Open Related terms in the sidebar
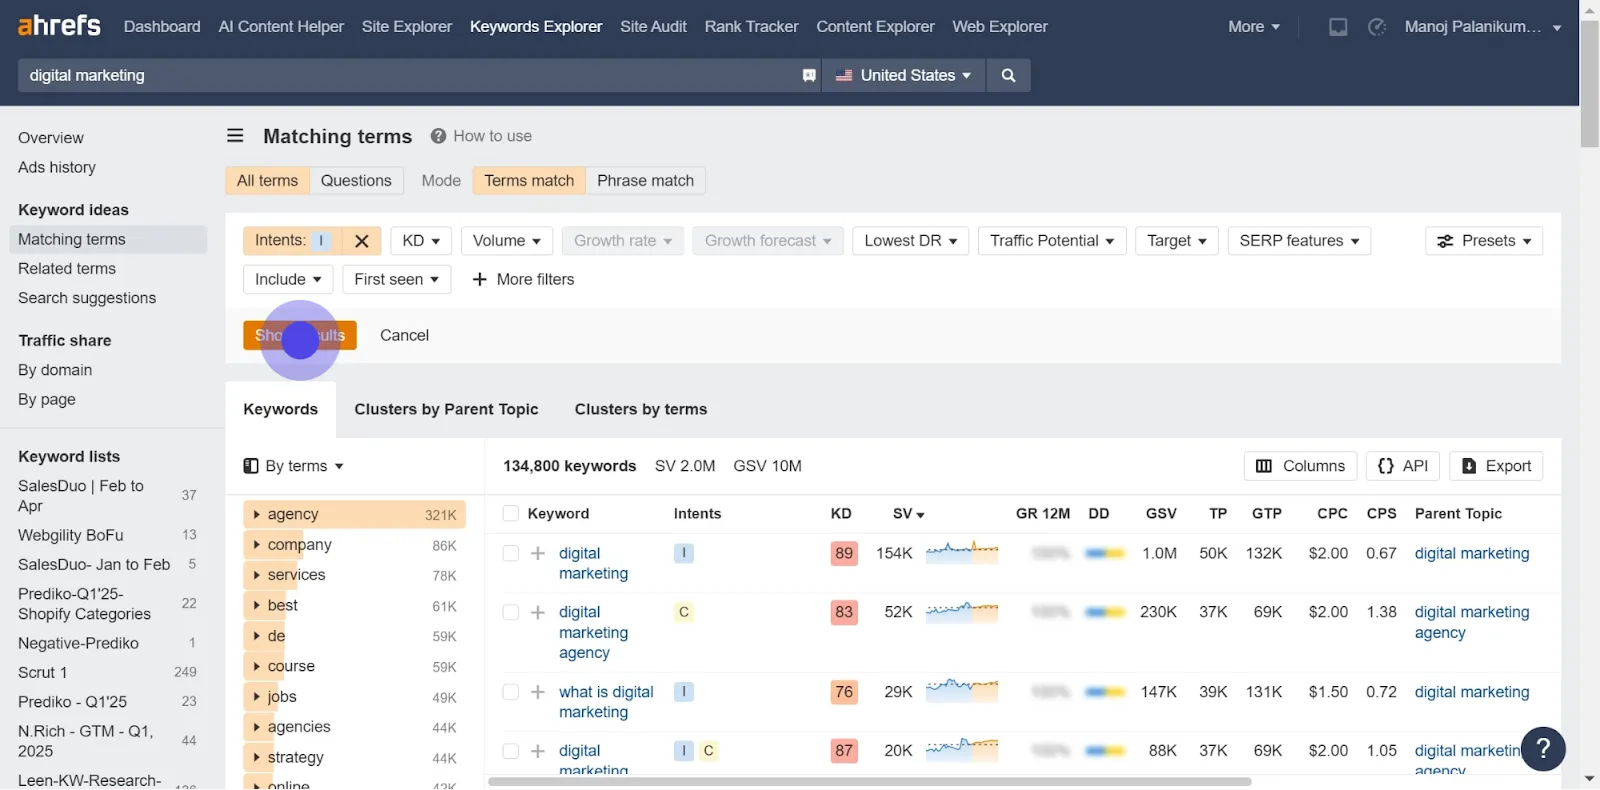1600x790 pixels. [x=67, y=269]
